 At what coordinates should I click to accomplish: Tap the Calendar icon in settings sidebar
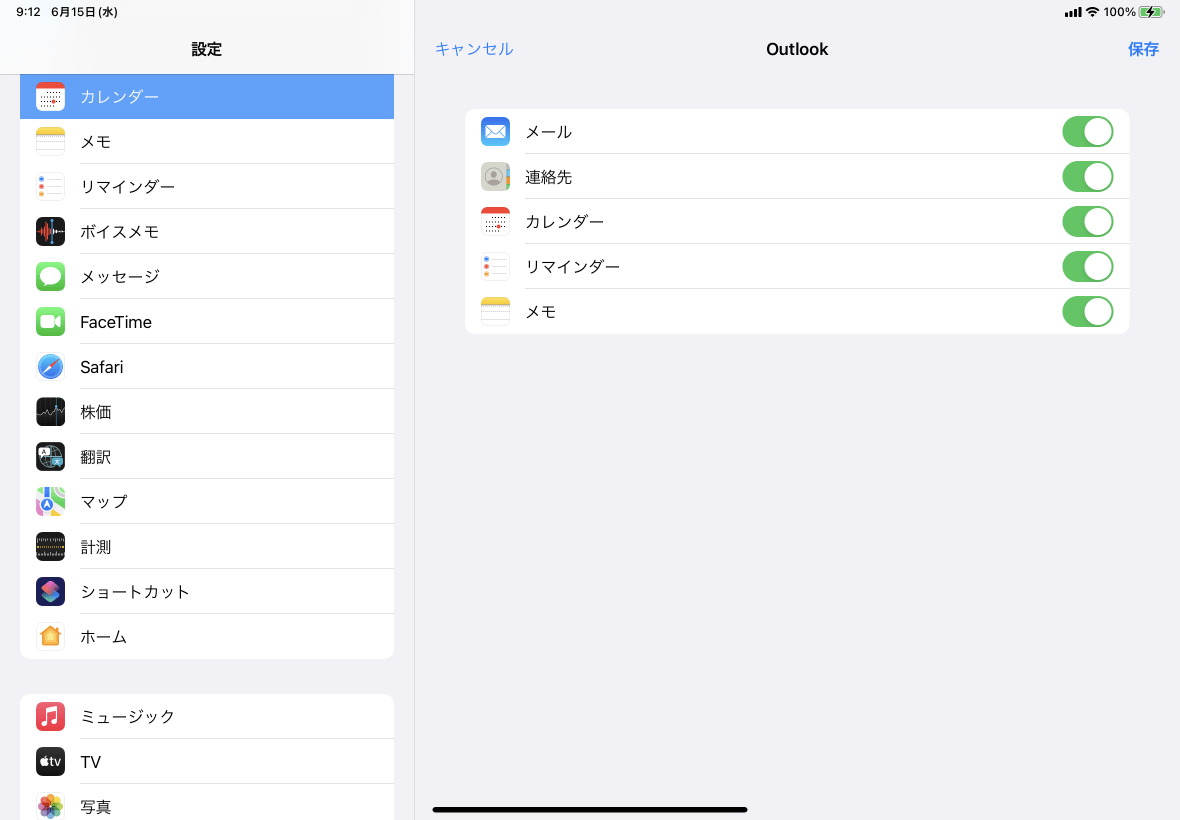(x=50, y=96)
